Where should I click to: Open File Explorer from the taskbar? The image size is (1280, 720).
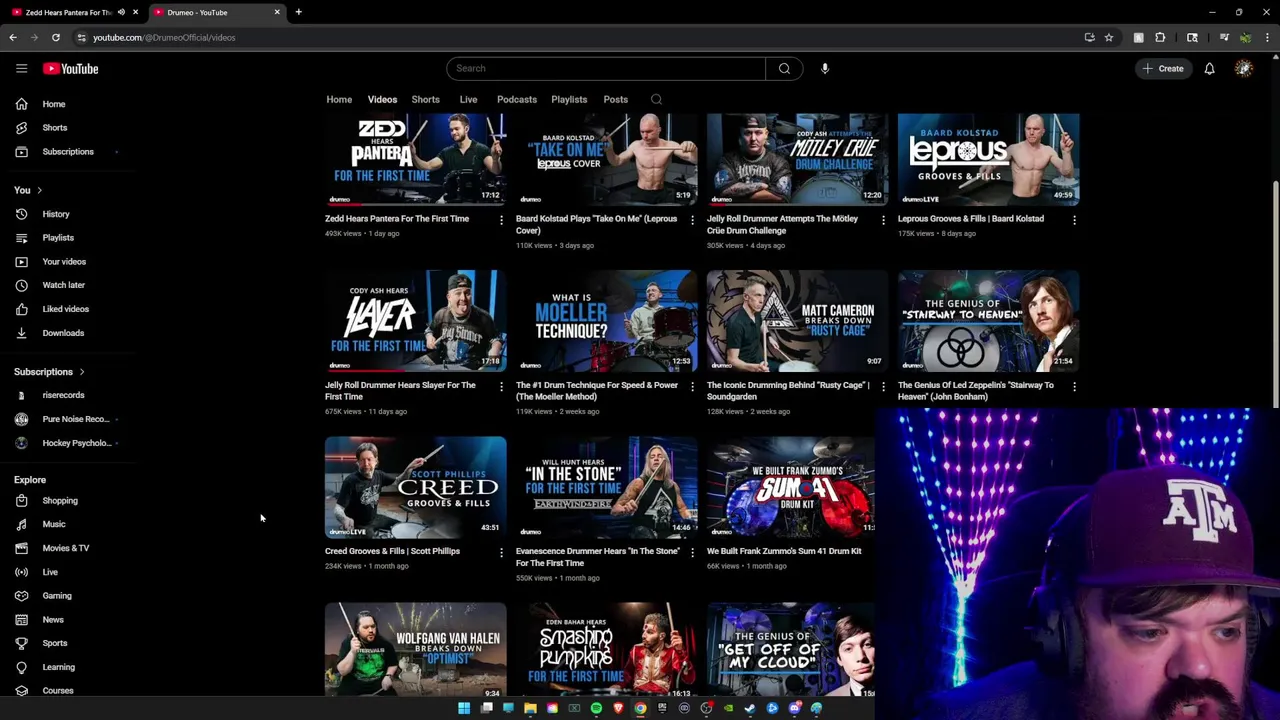530,708
